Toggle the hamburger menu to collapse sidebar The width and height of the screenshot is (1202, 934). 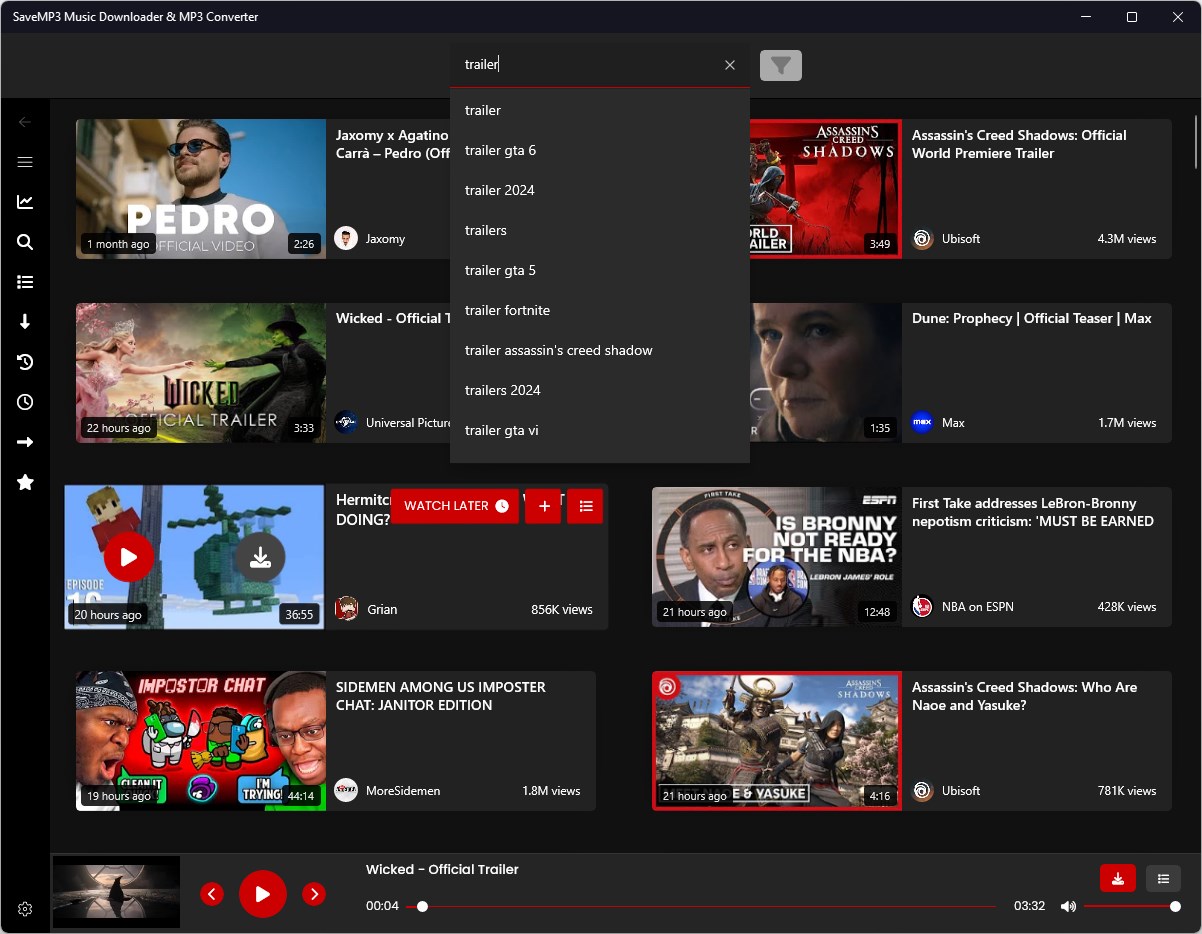25,161
